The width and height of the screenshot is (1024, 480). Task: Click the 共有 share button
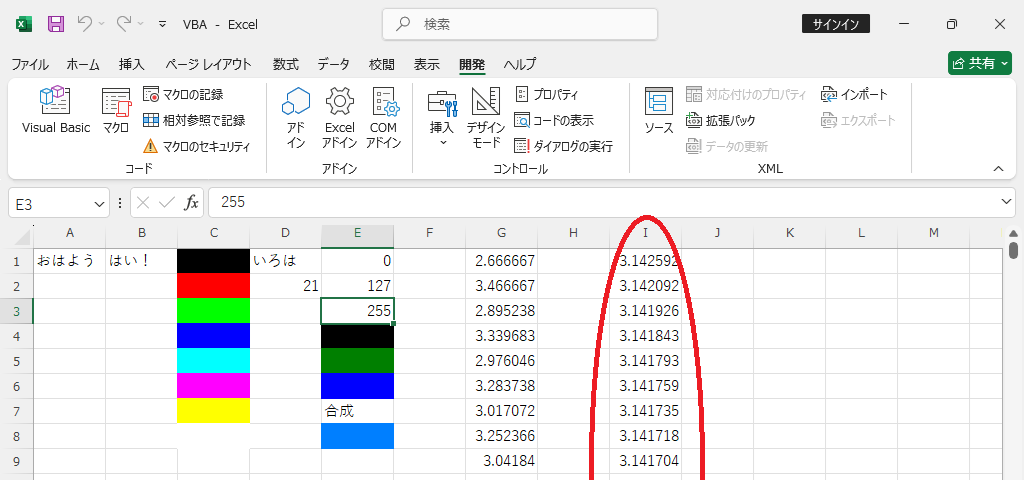coord(980,63)
